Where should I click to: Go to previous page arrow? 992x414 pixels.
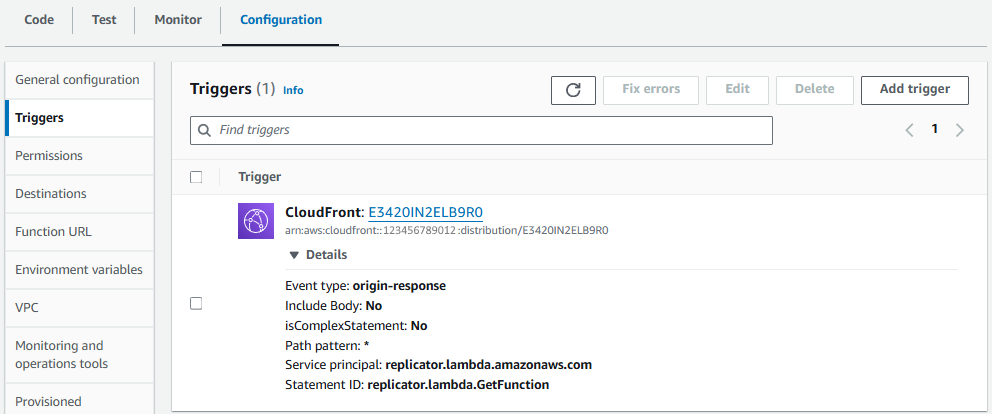point(910,130)
